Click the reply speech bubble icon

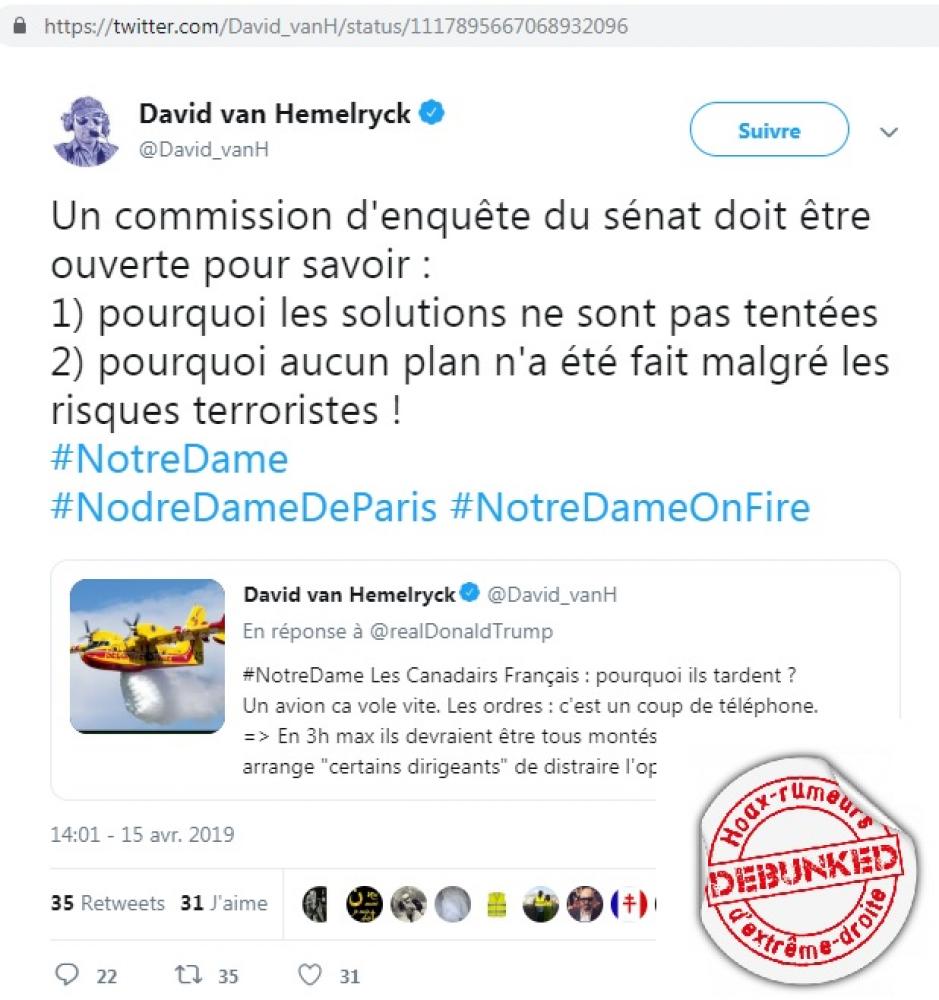67,974
